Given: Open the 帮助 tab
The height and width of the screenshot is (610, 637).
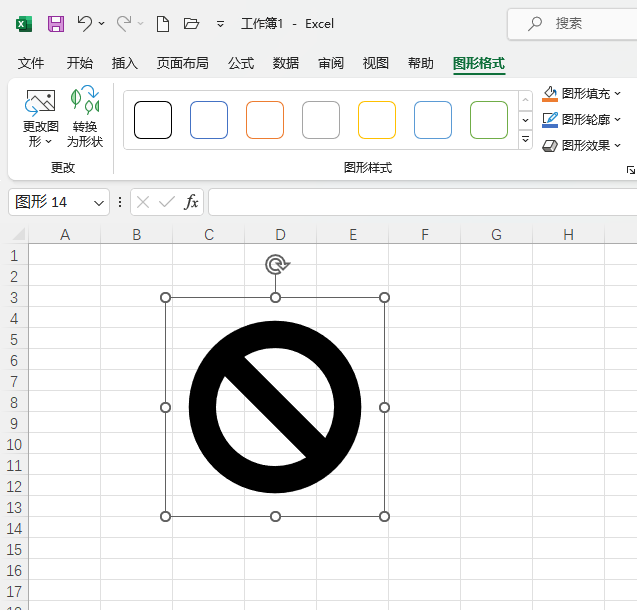Looking at the screenshot, I should pyautogui.click(x=420, y=63).
